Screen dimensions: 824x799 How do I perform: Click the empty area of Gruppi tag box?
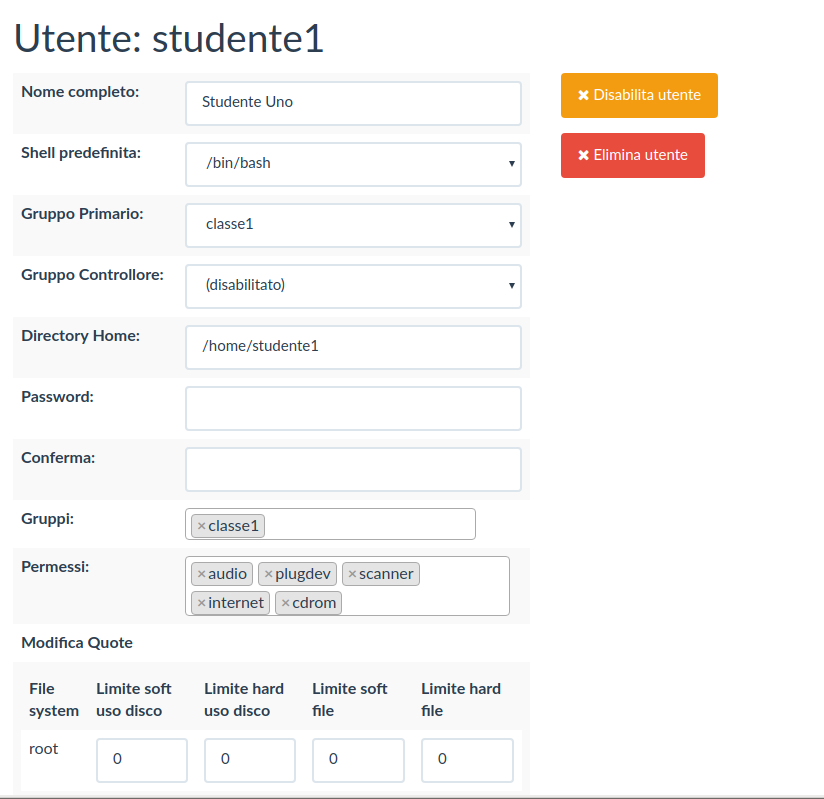369,524
